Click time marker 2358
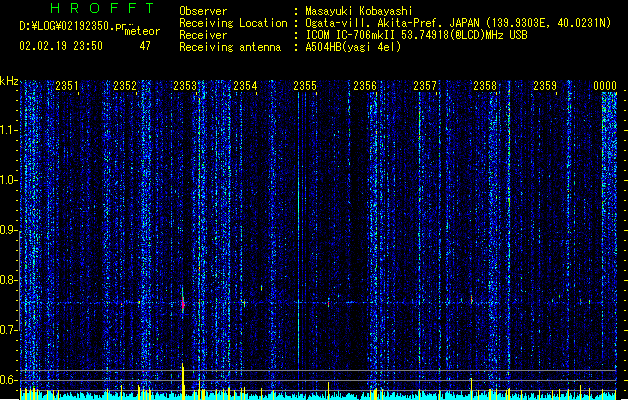This screenshot has width=629, height=400. (485, 86)
